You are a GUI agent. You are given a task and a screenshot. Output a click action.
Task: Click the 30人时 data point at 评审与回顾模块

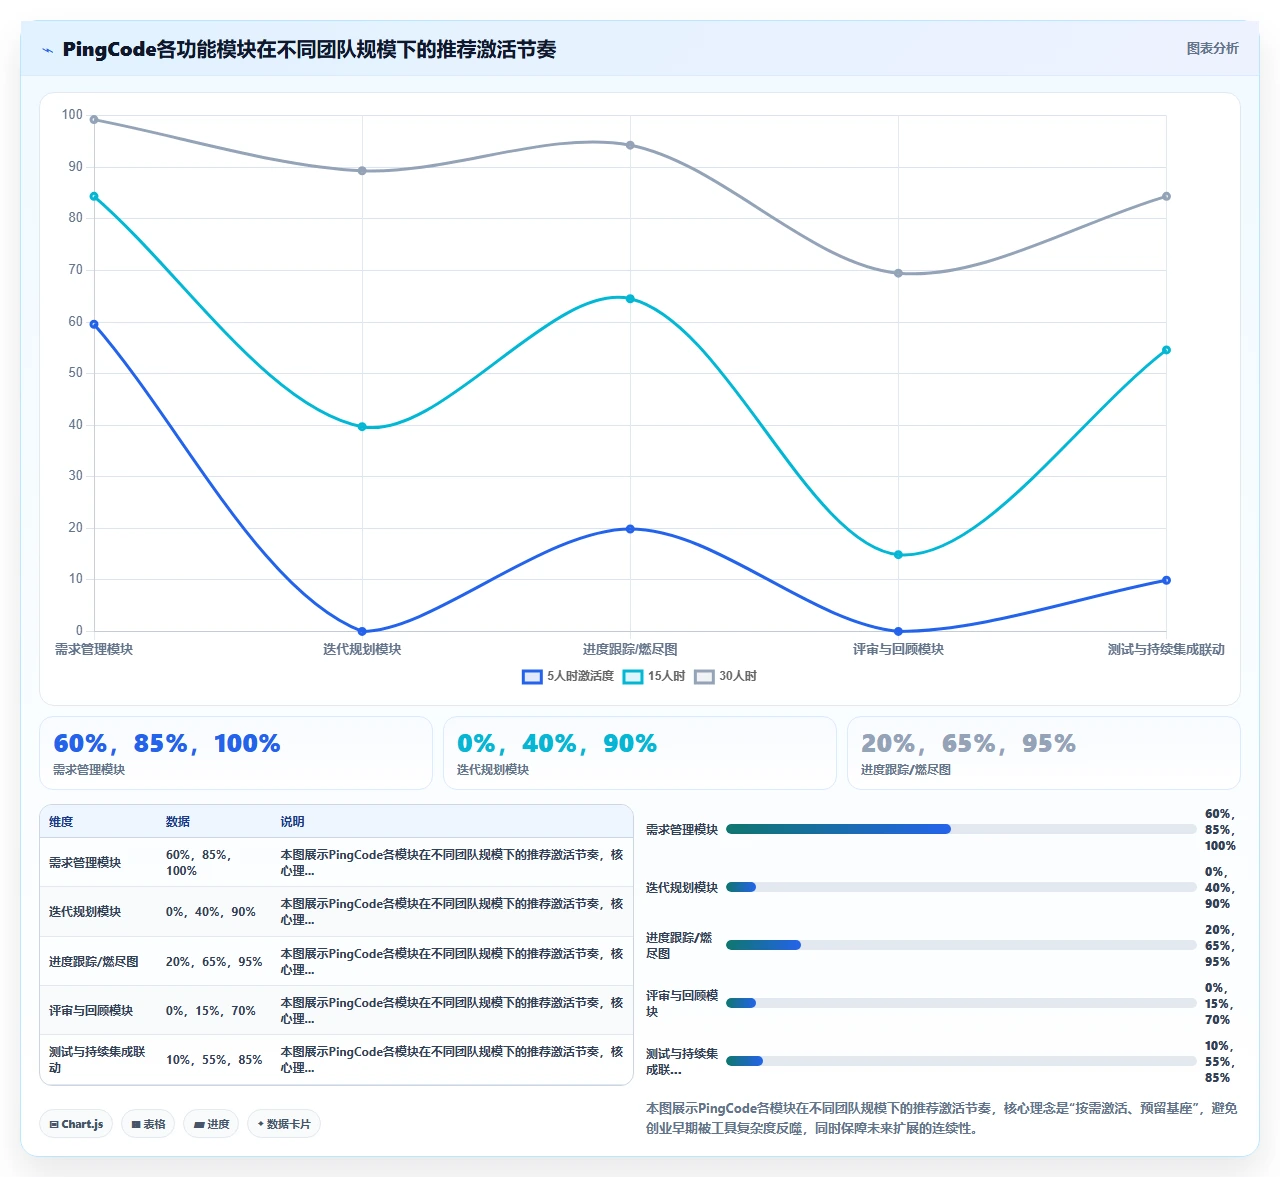point(898,273)
